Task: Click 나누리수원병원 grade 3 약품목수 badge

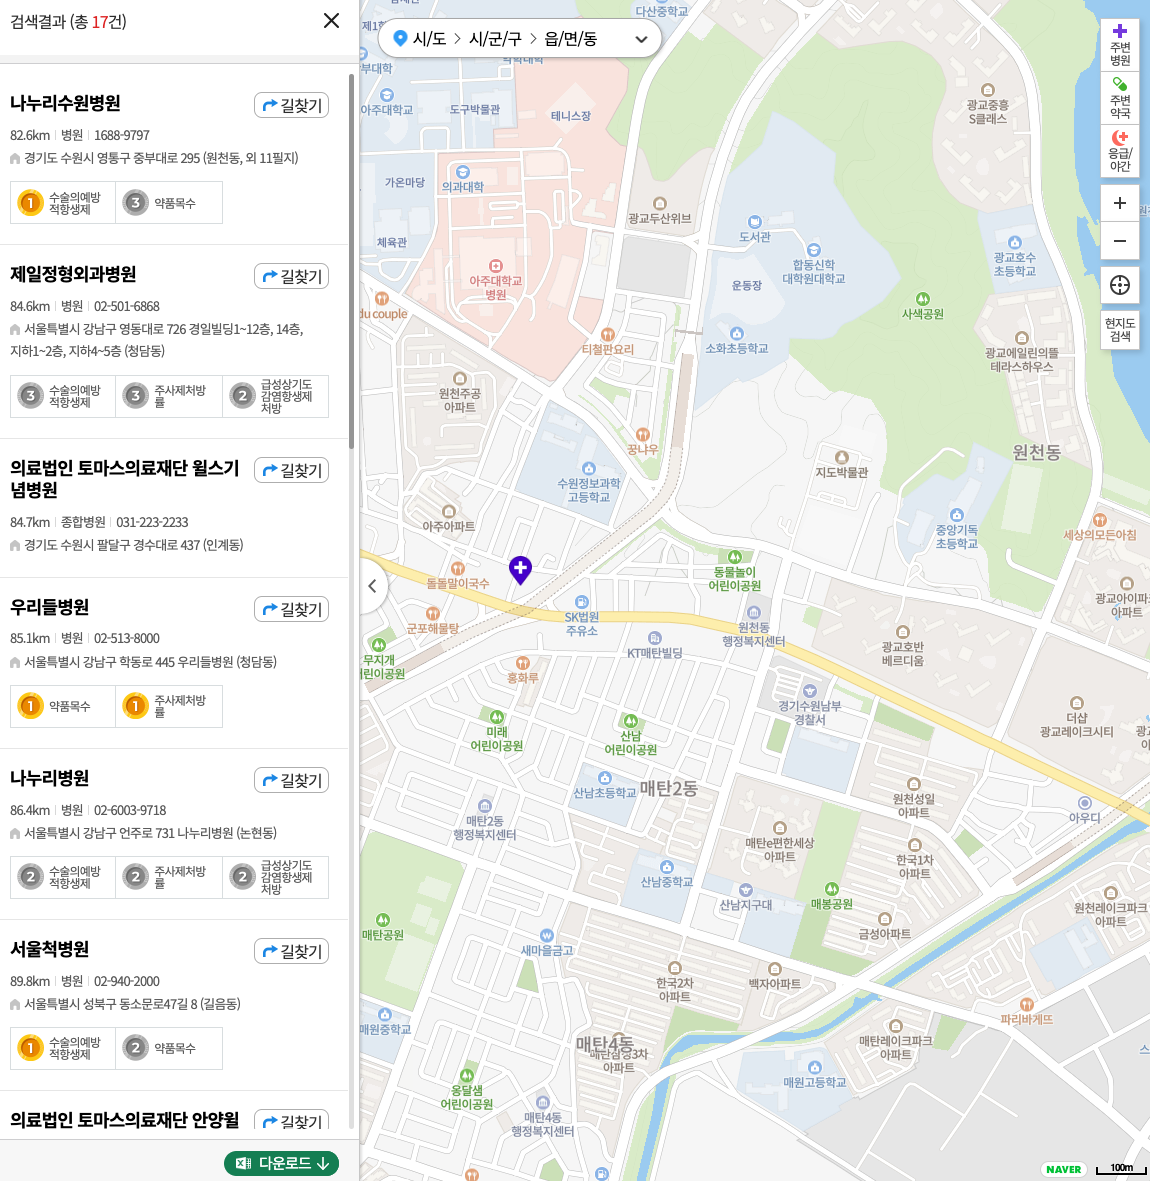Action: (169, 203)
